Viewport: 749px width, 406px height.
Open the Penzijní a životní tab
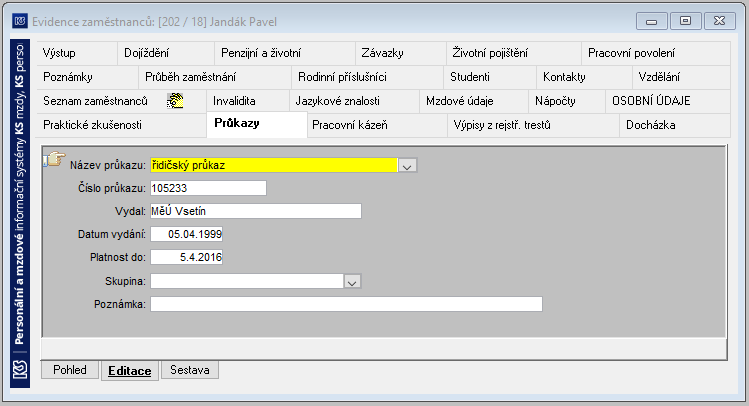285,53
